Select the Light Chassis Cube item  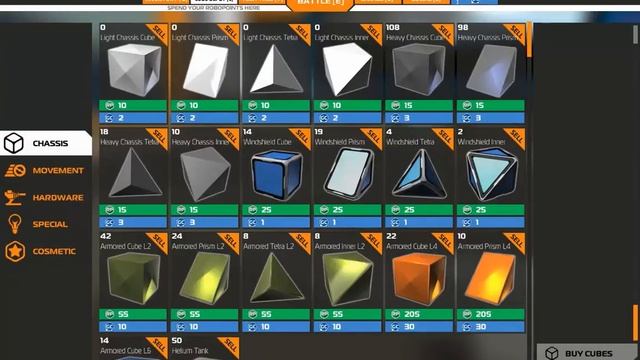[133, 73]
